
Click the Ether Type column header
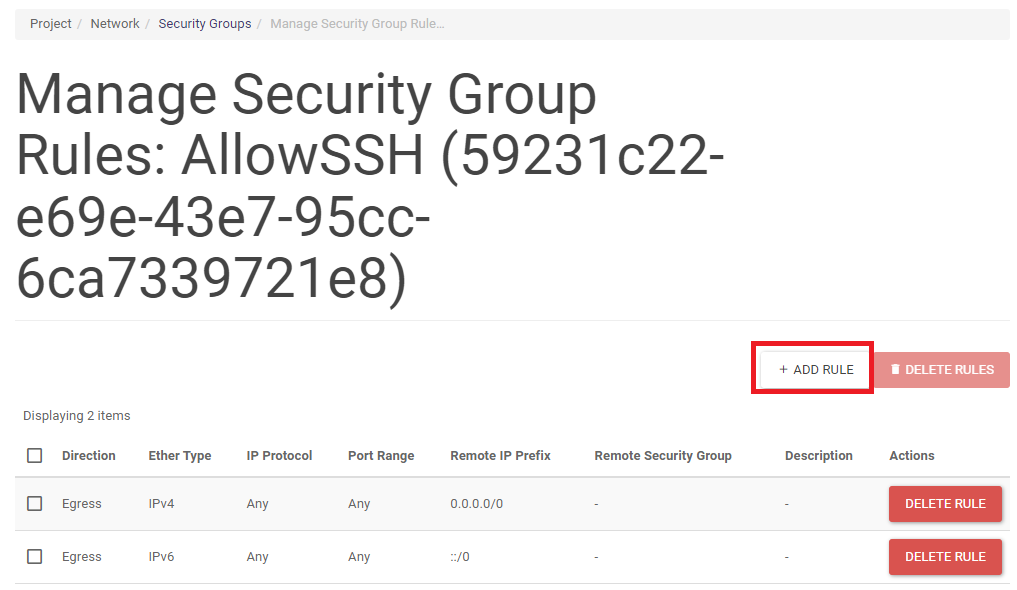pyautogui.click(x=180, y=456)
